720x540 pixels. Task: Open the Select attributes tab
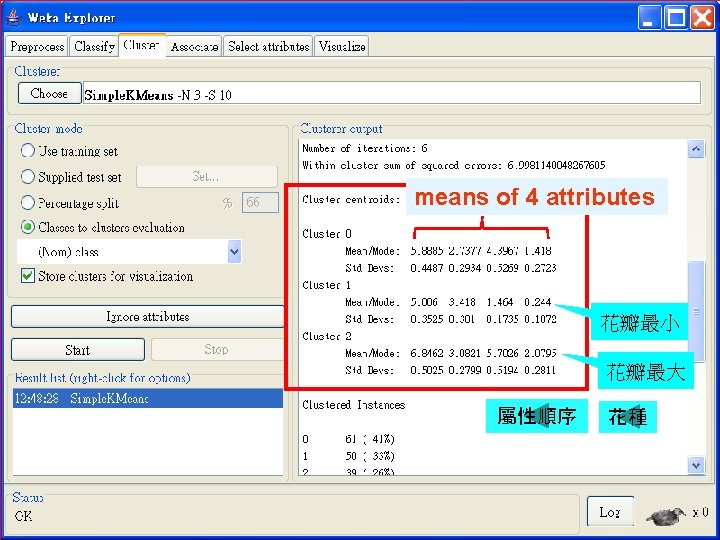pos(268,46)
